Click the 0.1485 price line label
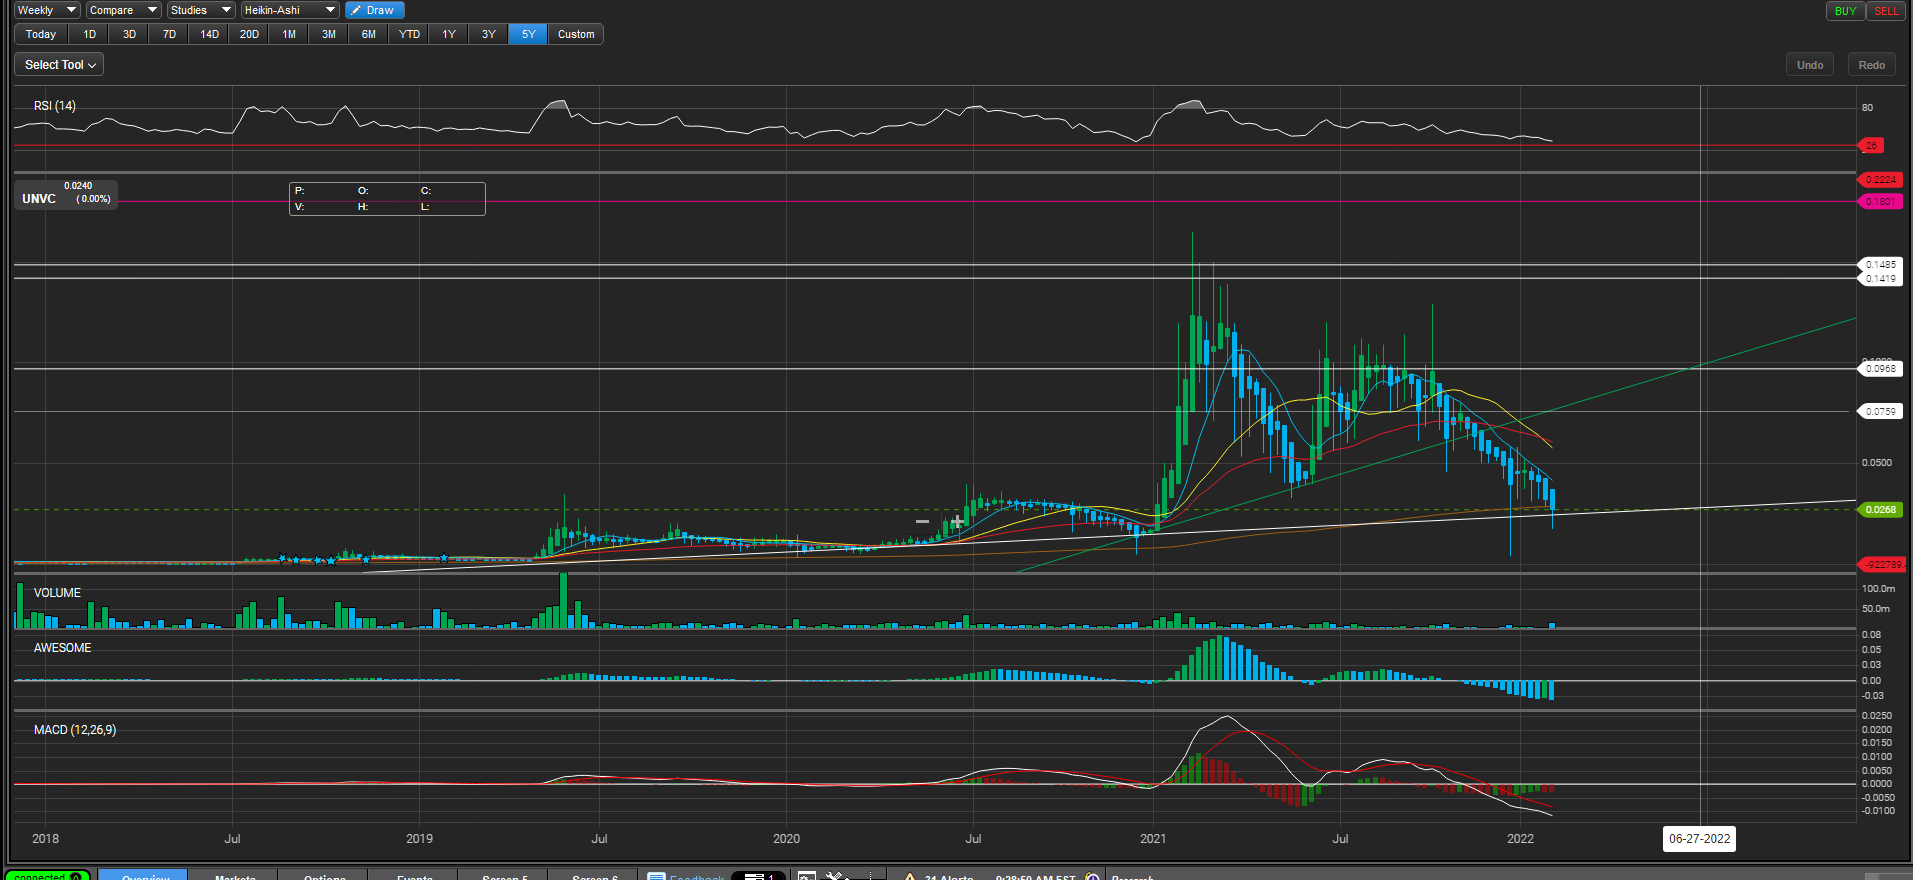Screen dimensions: 1913x880 [1880, 265]
